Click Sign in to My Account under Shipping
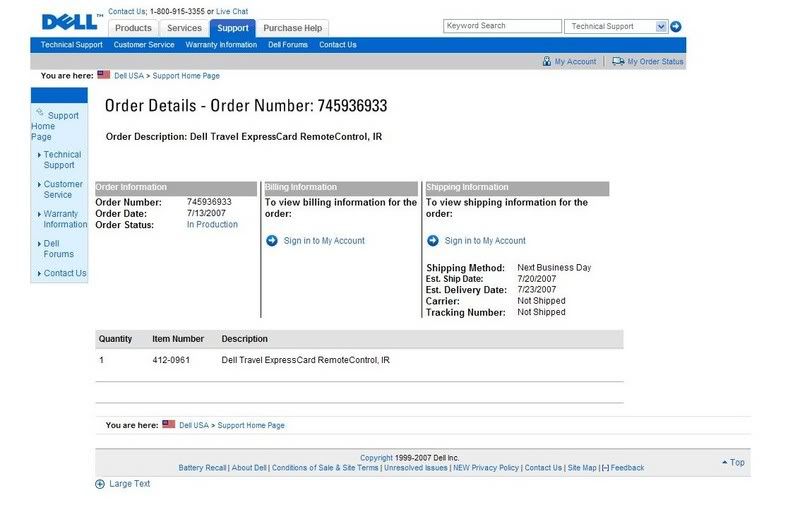Viewport: 800px width, 517px height. click(x=485, y=240)
